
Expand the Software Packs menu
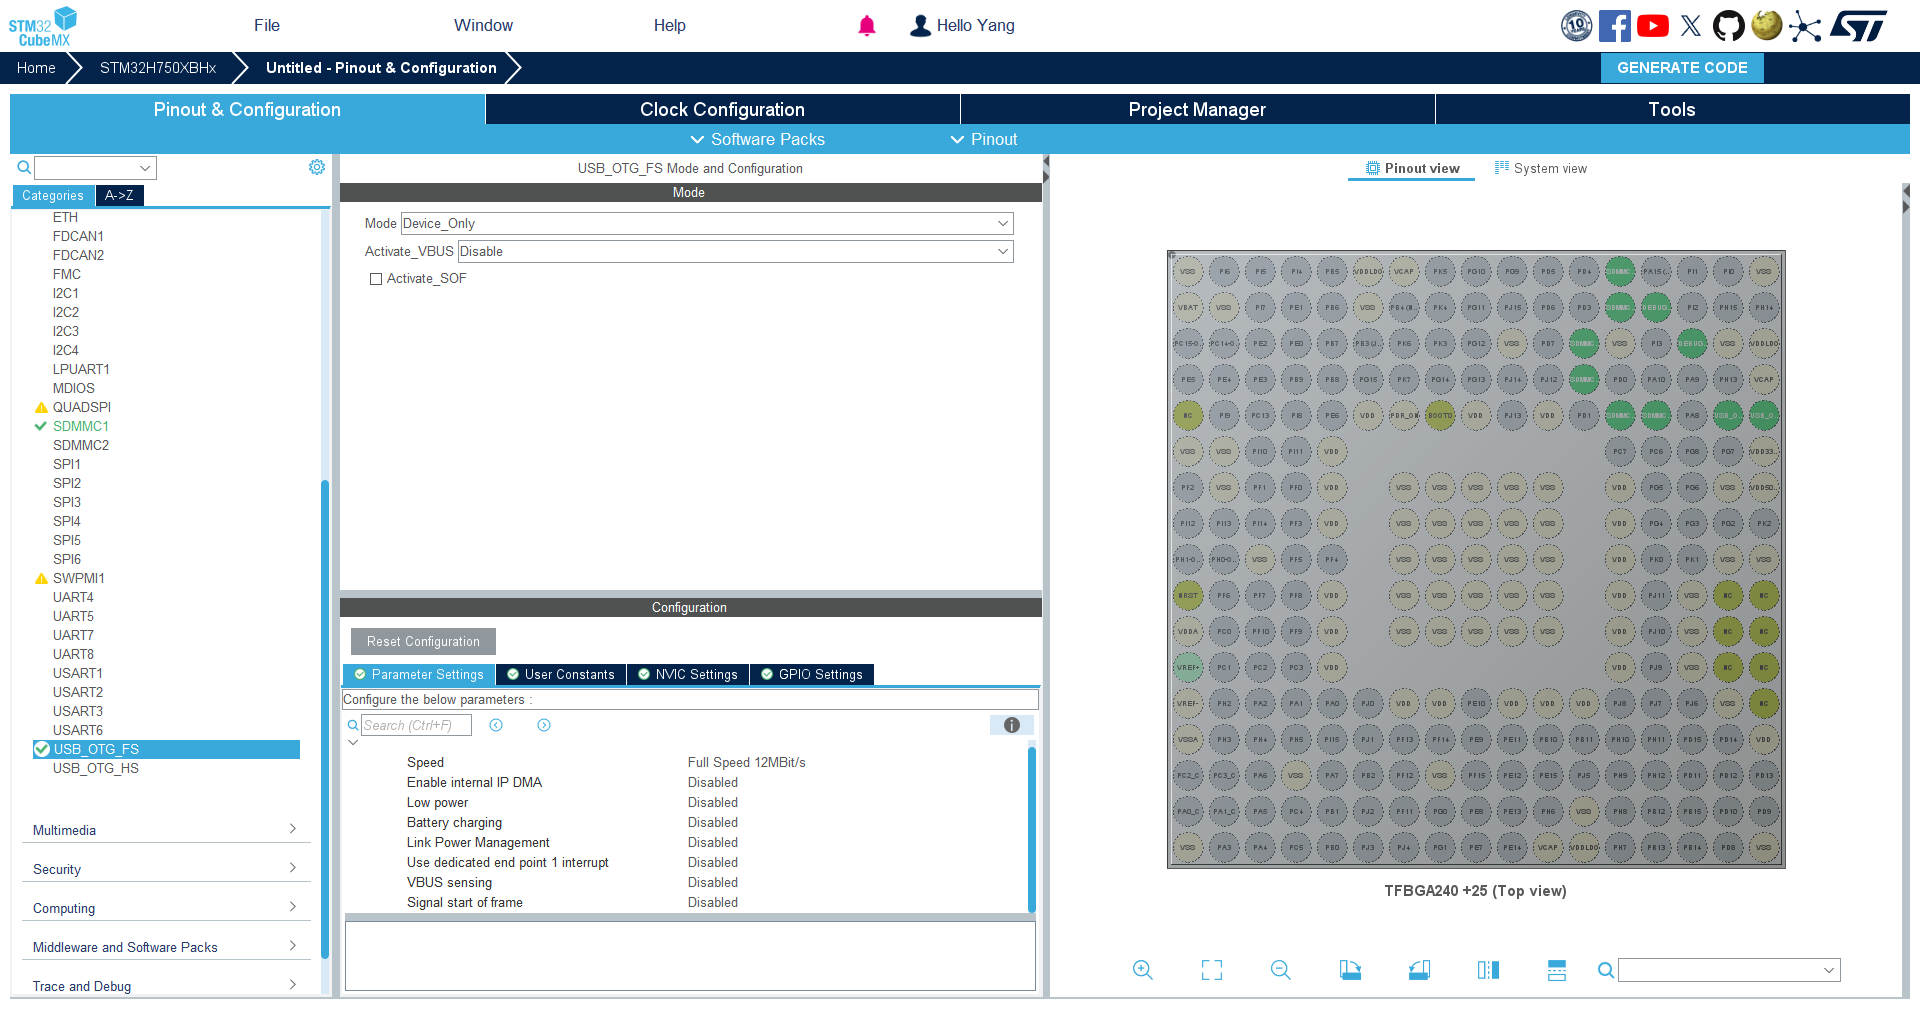[x=757, y=139]
